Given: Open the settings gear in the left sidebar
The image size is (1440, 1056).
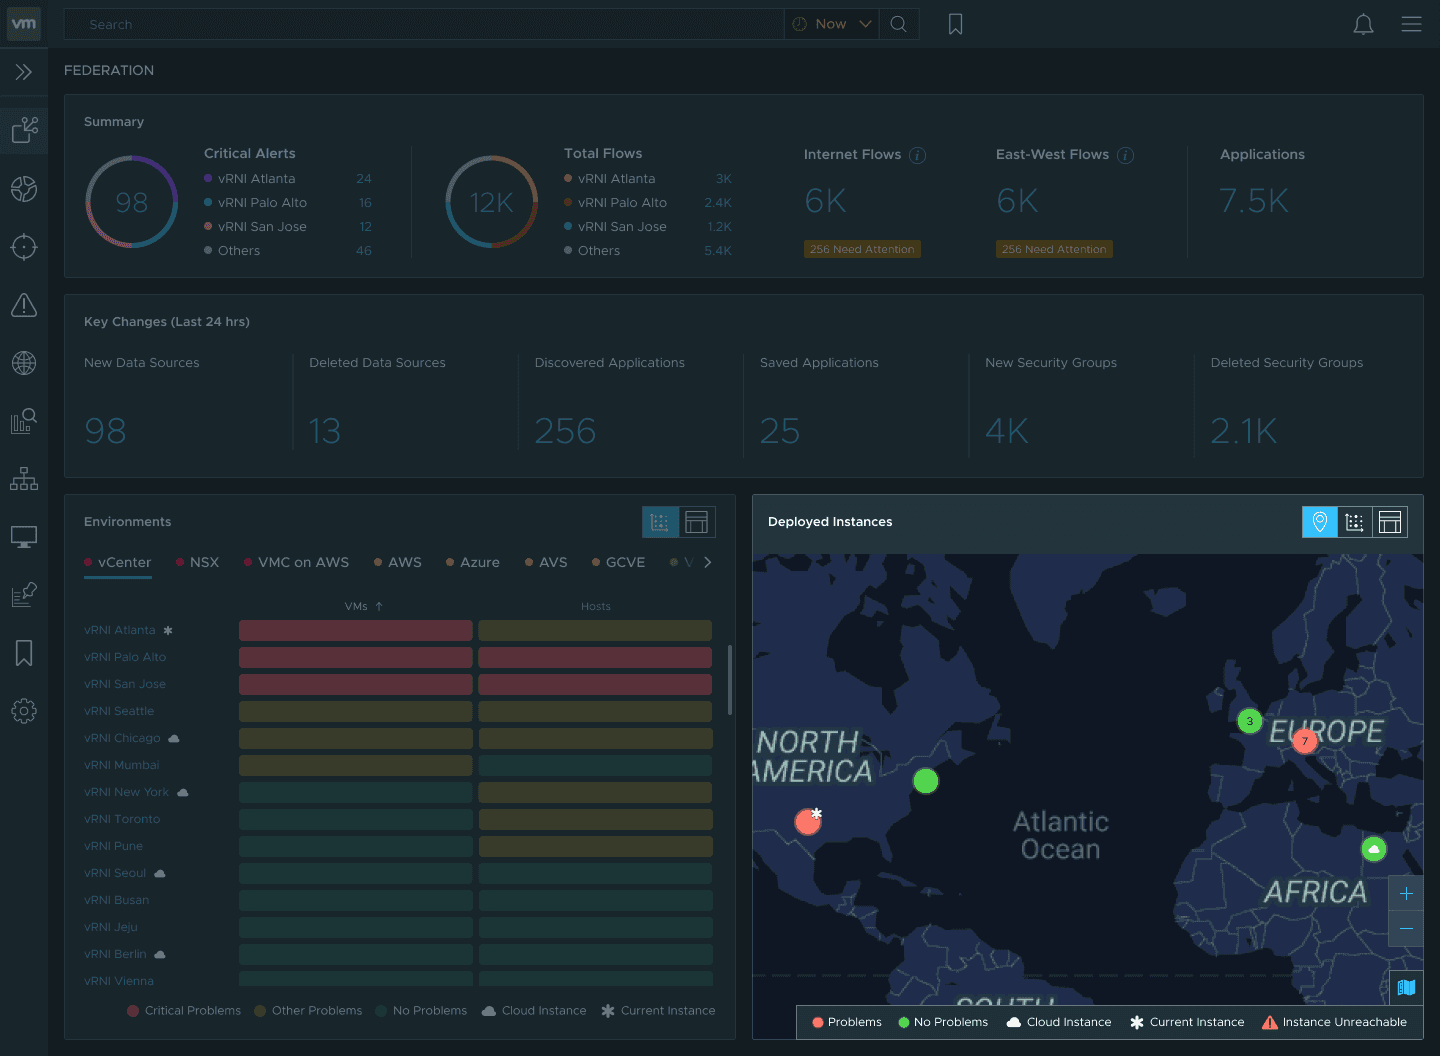Looking at the screenshot, I should [x=24, y=711].
